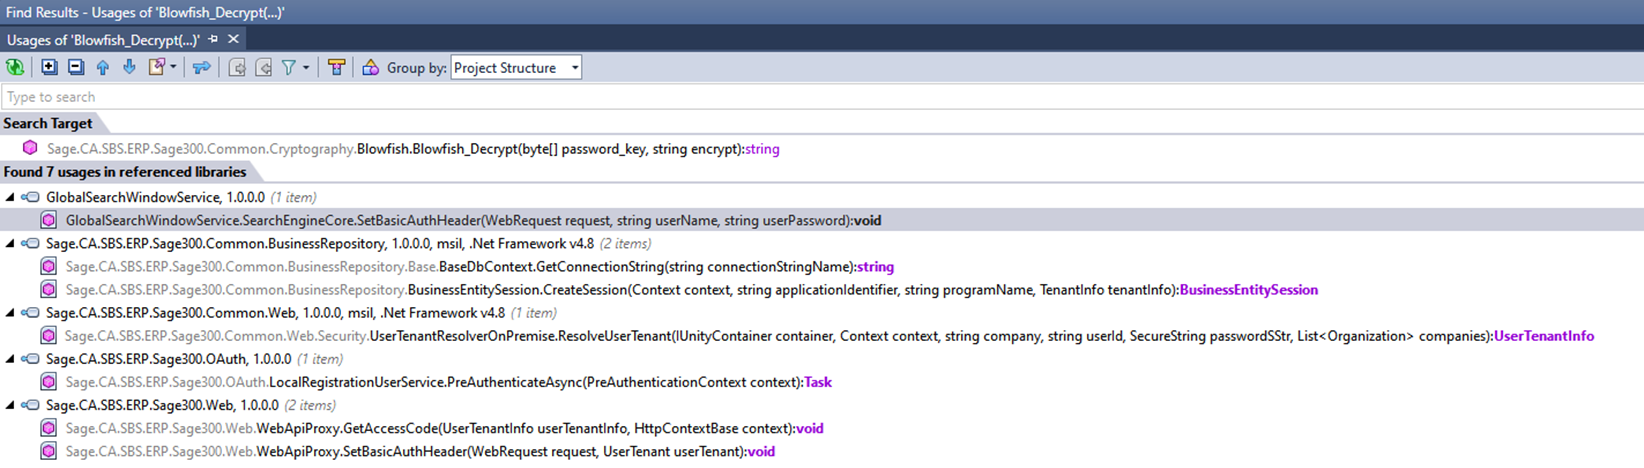This screenshot has width=1644, height=468.
Task: Click the blue curved-arrow toolbar icon
Action: click(x=202, y=67)
